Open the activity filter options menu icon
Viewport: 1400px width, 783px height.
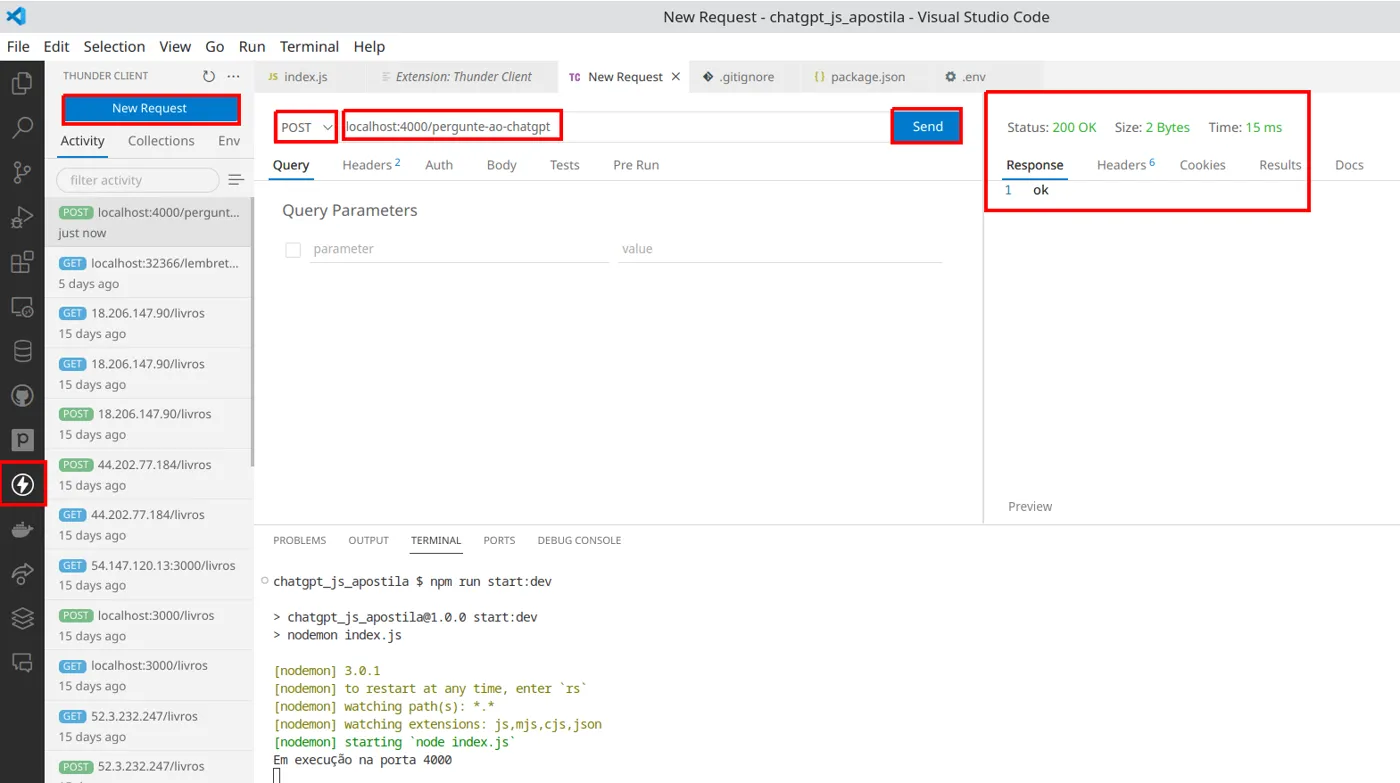coord(236,180)
